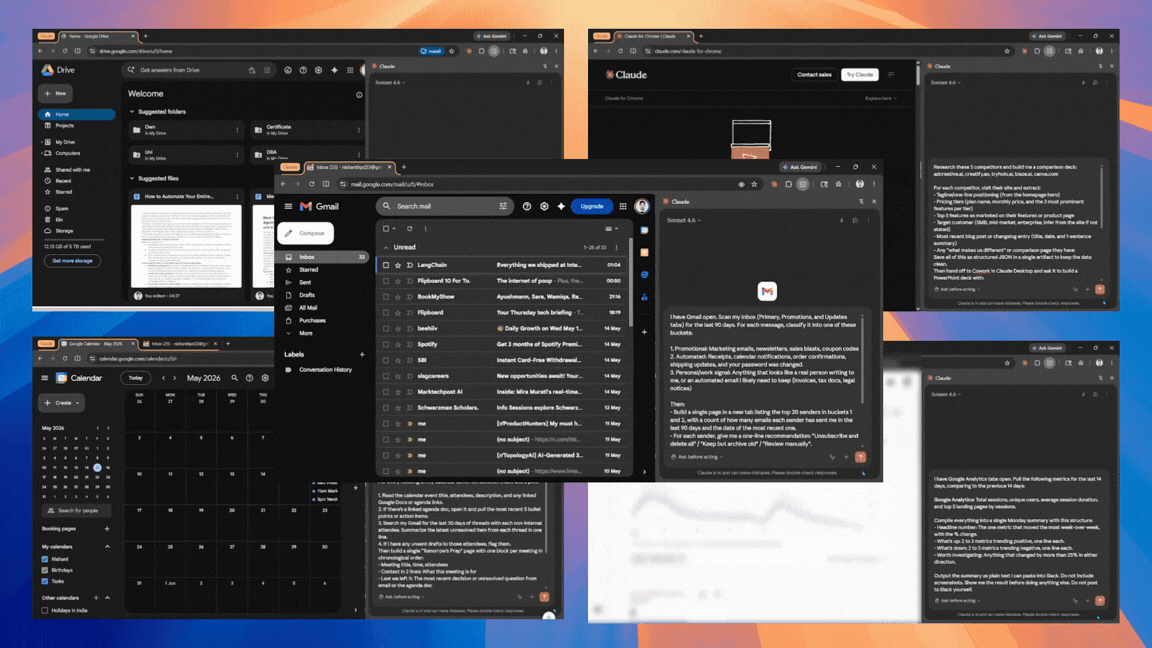This screenshot has height=648, width=1152.
Task: Refresh the Gmail inbox list
Action: 410,228
